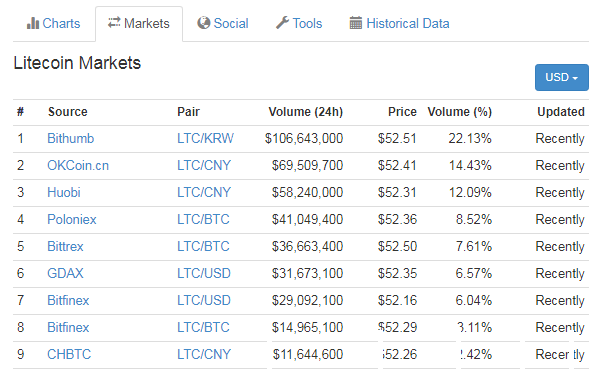
Task: Click the wrench icon next to Tools
Action: click(x=282, y=23)
